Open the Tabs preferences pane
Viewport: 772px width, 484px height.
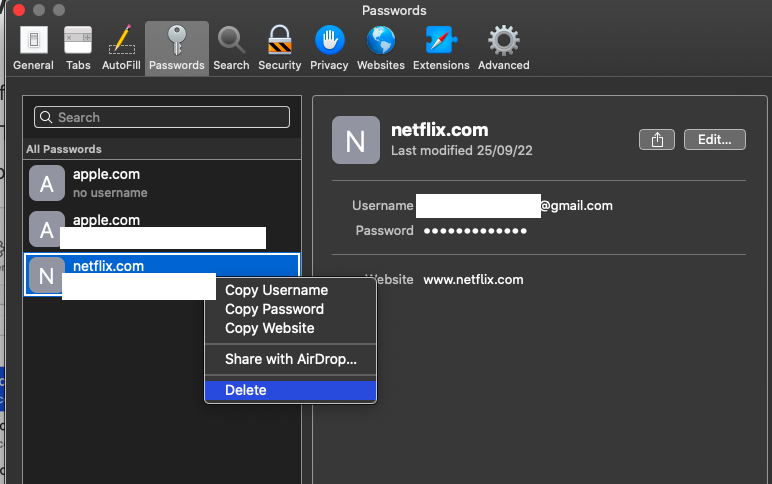click(78, 48)
